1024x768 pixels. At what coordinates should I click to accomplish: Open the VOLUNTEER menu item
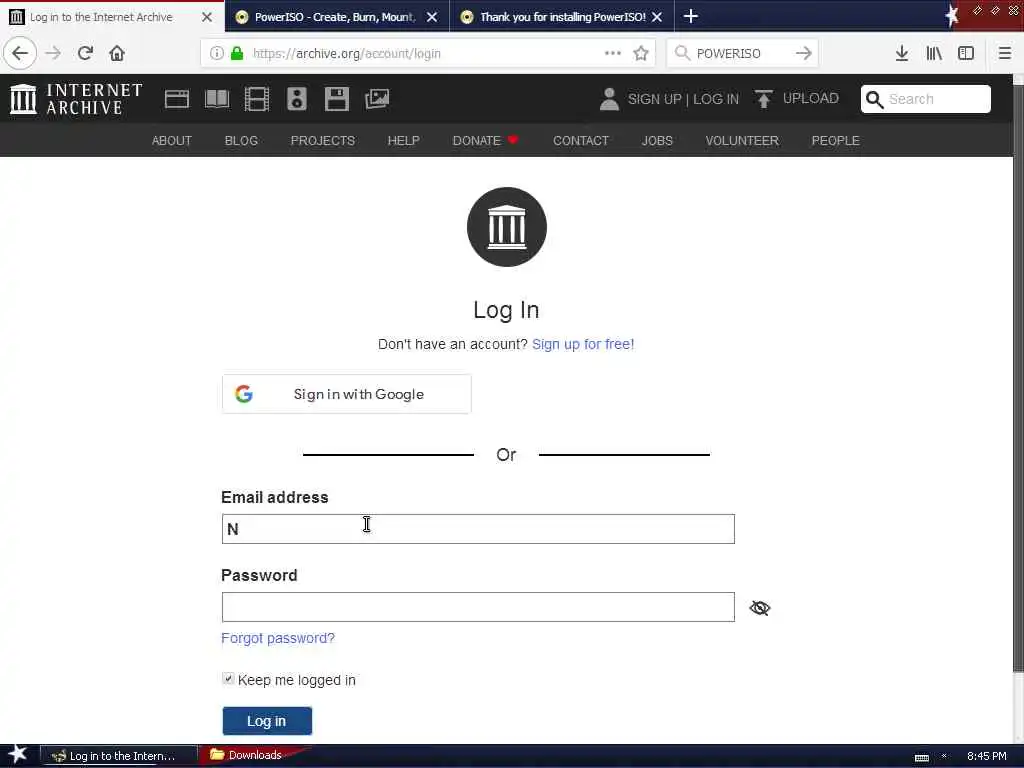tap(742, 140)
